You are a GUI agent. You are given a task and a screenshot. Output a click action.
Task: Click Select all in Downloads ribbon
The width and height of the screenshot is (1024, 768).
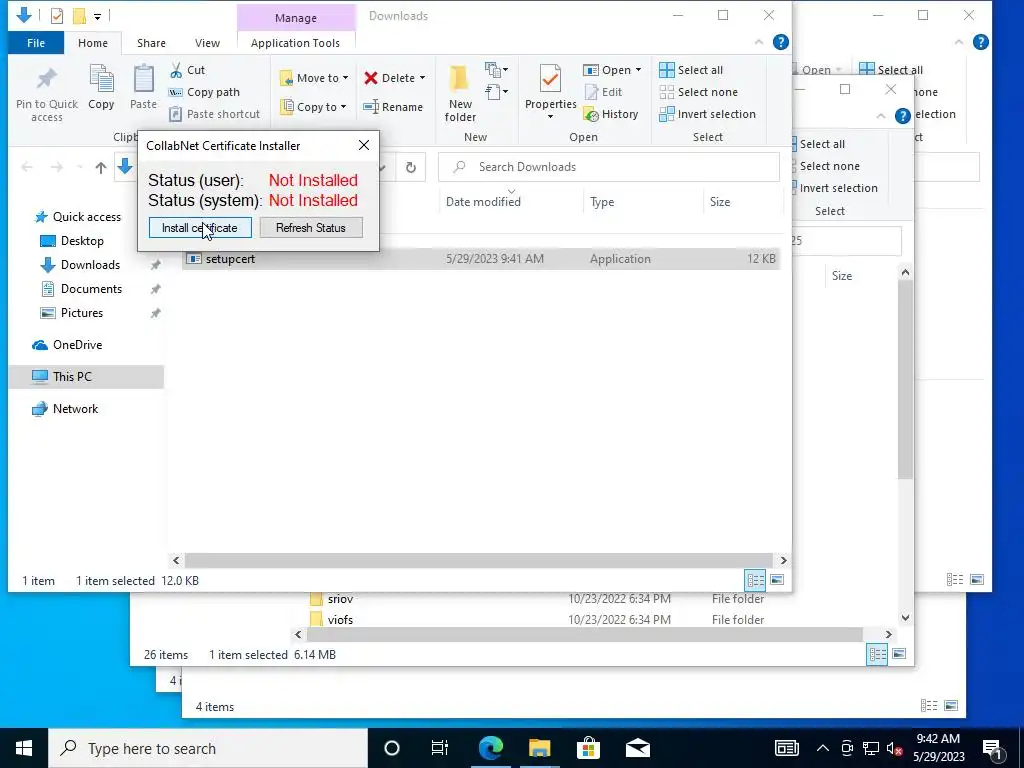click(x=691, y=70)
